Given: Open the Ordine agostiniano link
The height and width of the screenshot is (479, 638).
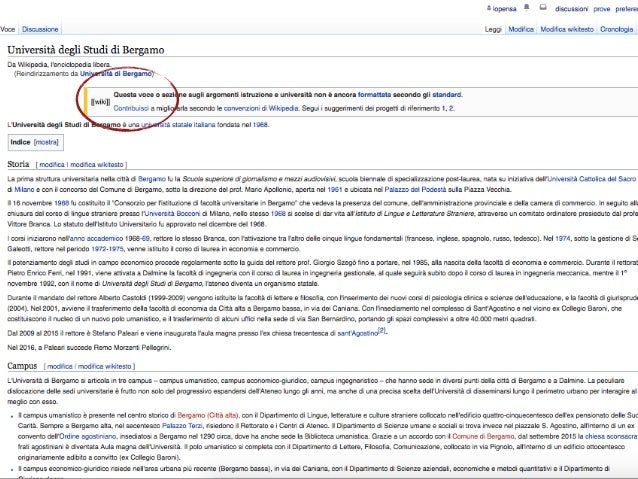Looking at the screenshot, I should 87,436.
